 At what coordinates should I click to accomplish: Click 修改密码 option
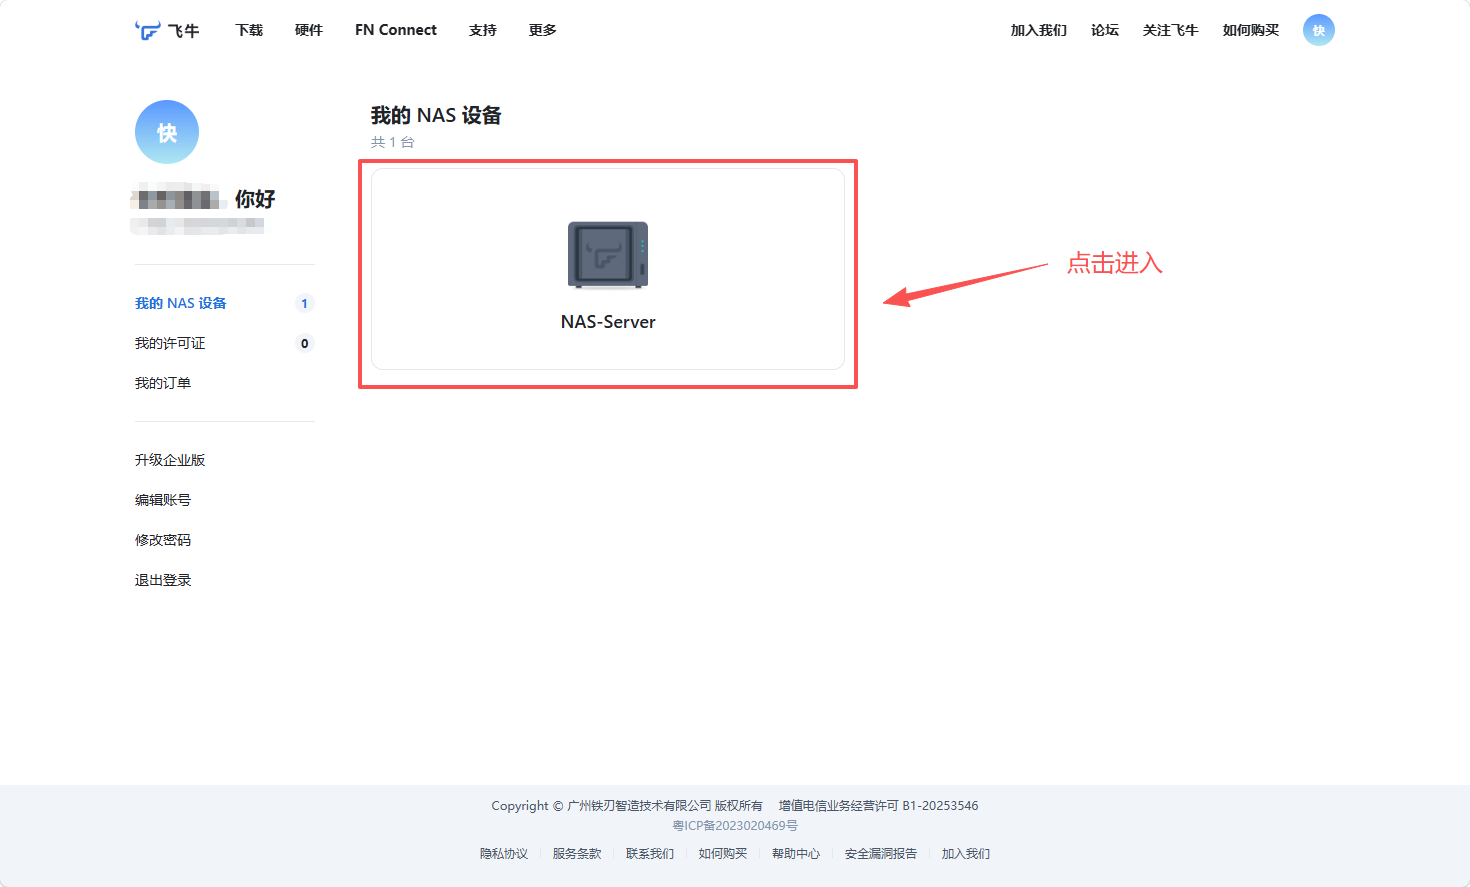(163, 540)
